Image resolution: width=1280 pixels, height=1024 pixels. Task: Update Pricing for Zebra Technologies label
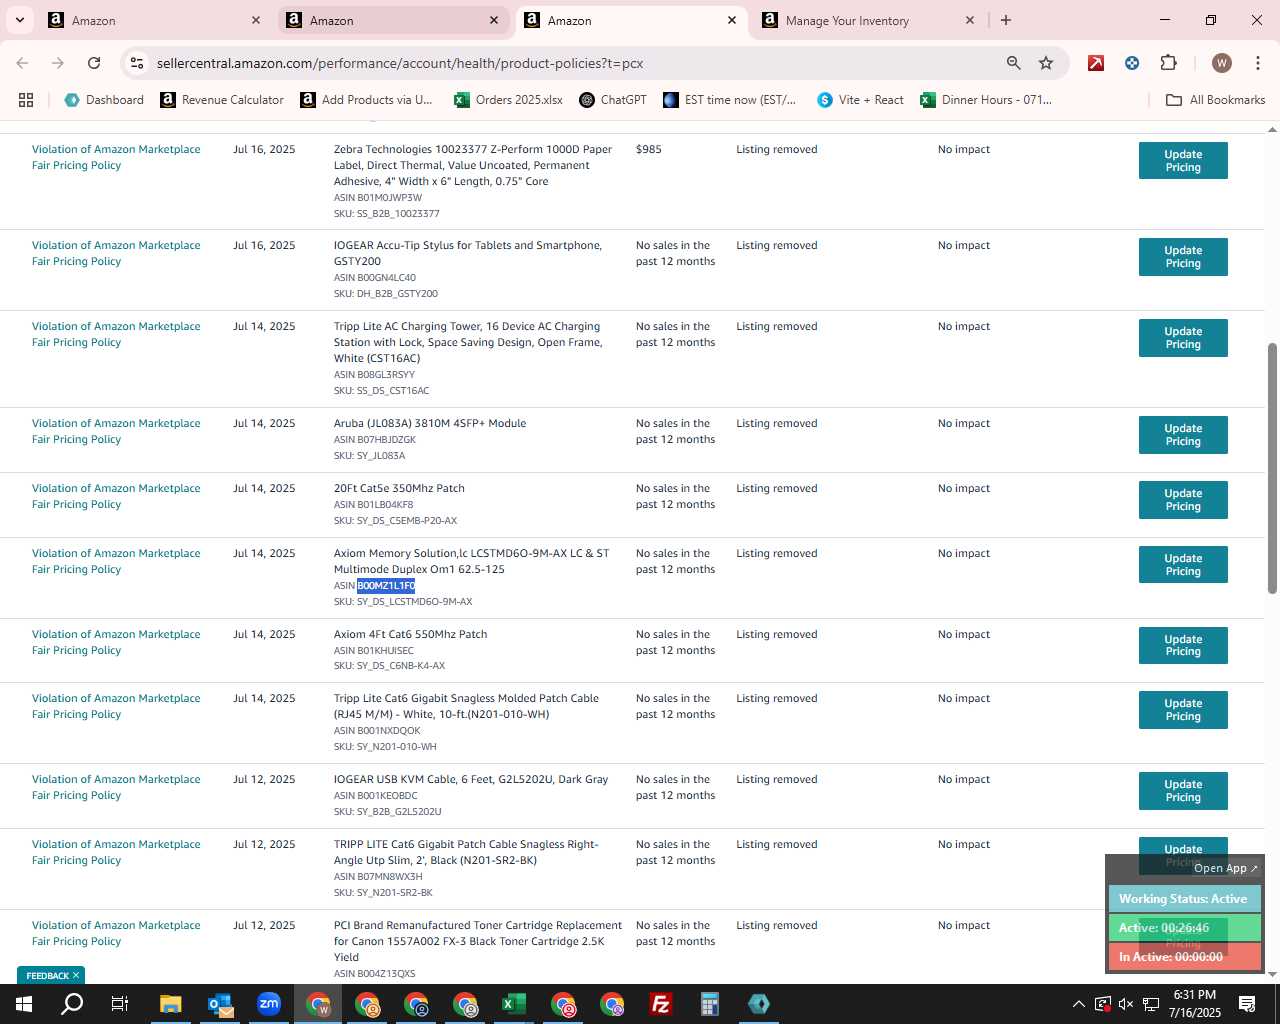pyautogui.click(x=1183, y=161)
